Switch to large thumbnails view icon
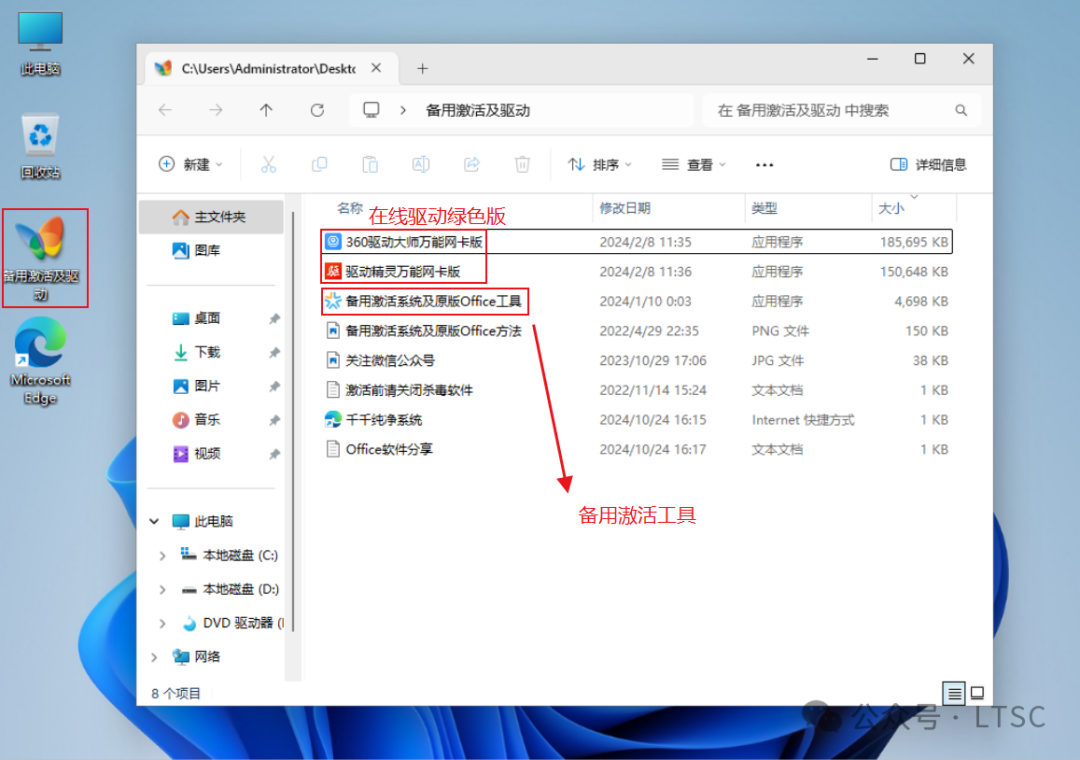Image resolution: width=1080 pixels, height=760 pixels. point(977,692)
